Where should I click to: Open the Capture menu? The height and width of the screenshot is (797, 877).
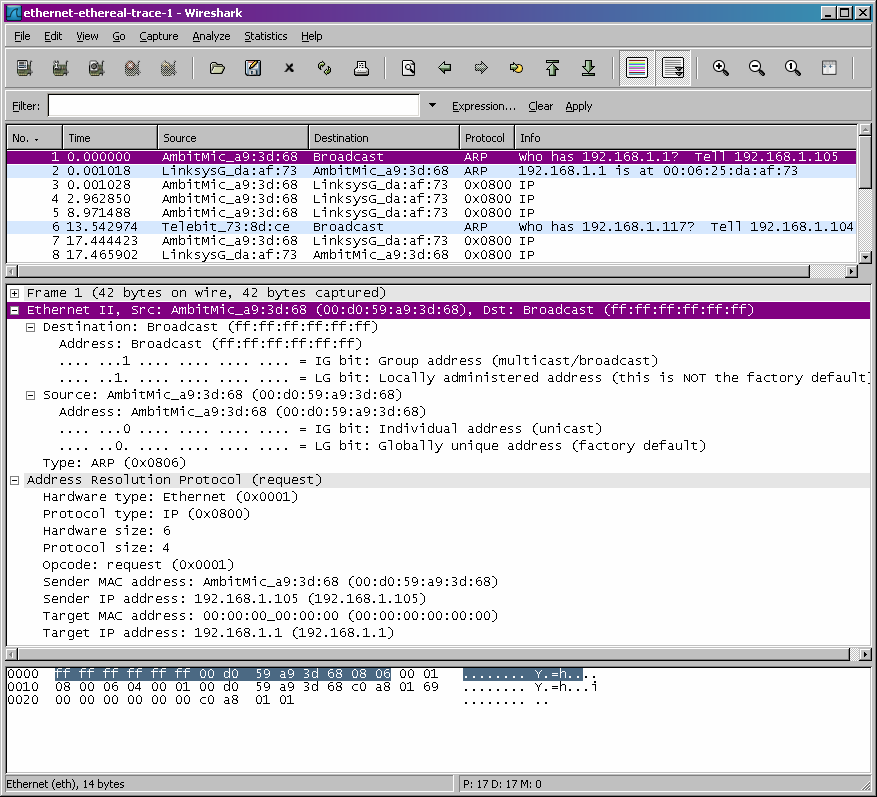pos(159,36)
